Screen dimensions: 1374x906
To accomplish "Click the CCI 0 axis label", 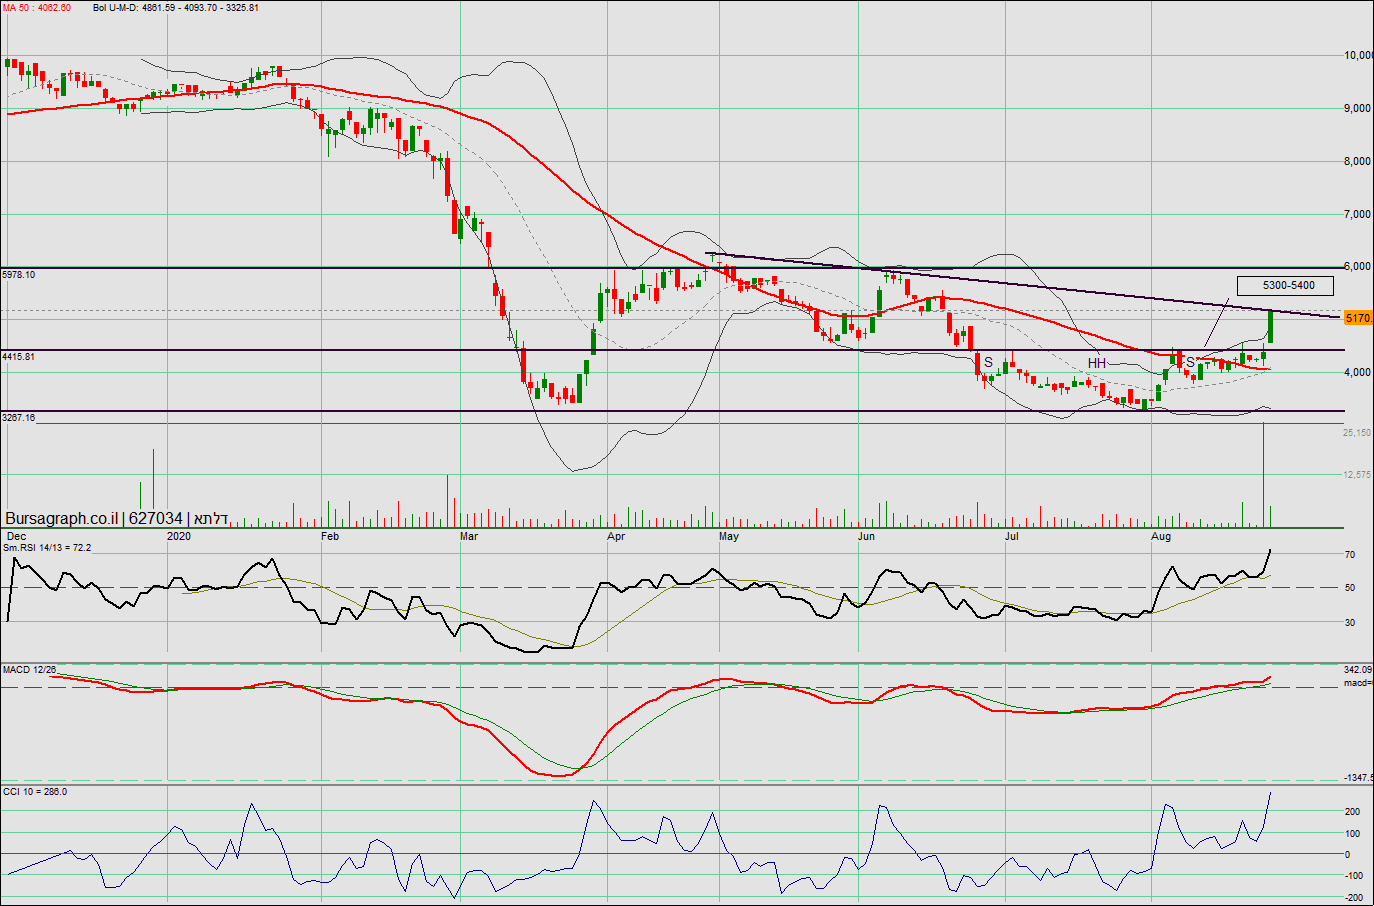I will click(1347, 855).
